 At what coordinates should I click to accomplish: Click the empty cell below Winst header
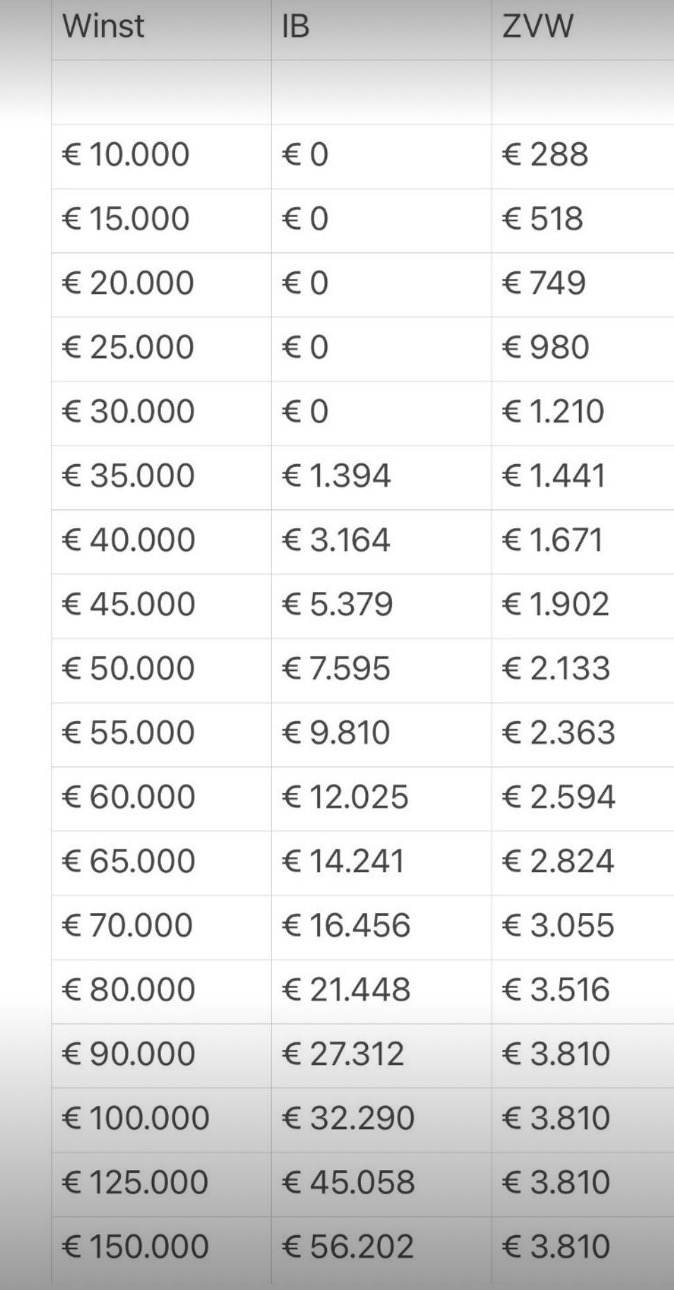click(x=161, y=92)
